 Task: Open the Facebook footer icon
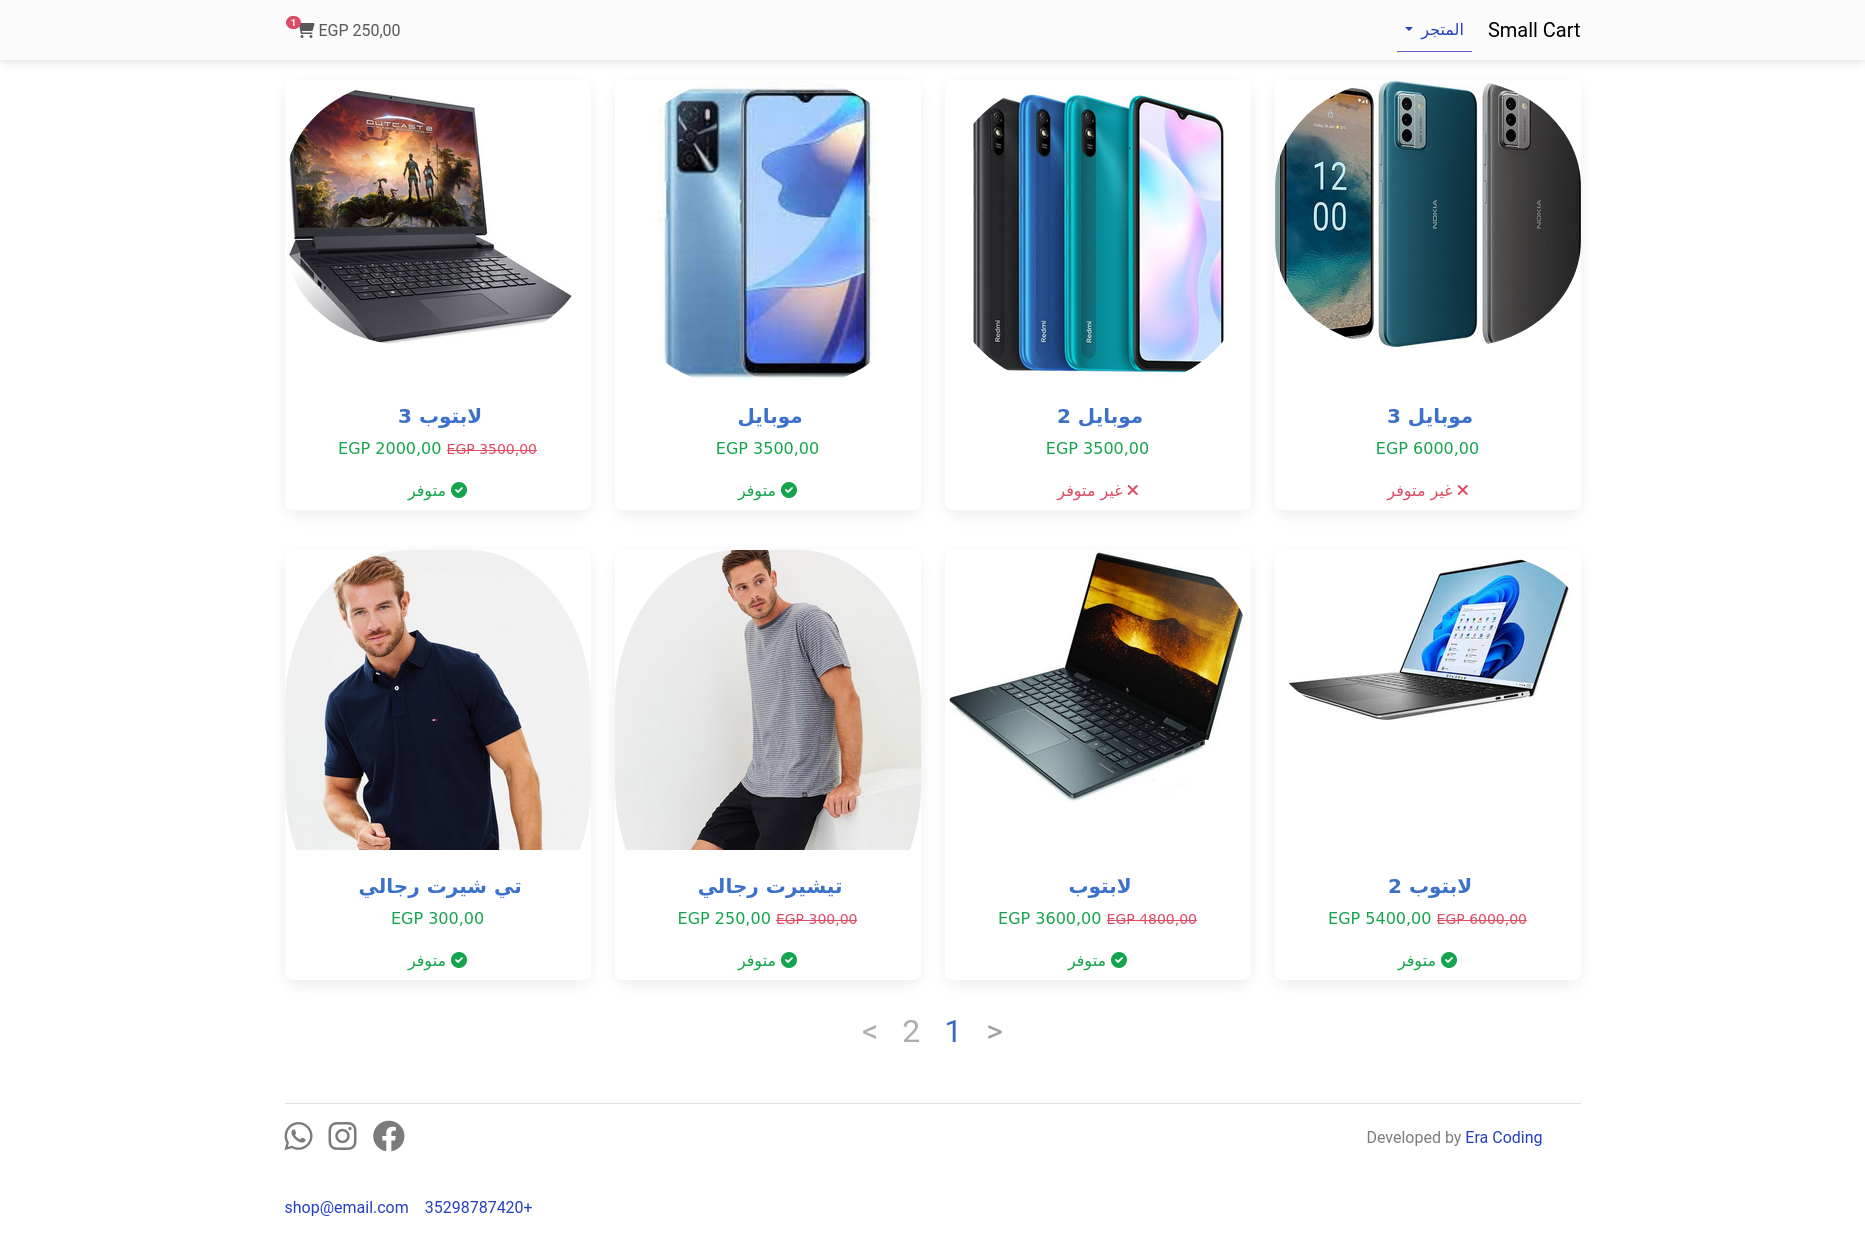pos(388,1136)
